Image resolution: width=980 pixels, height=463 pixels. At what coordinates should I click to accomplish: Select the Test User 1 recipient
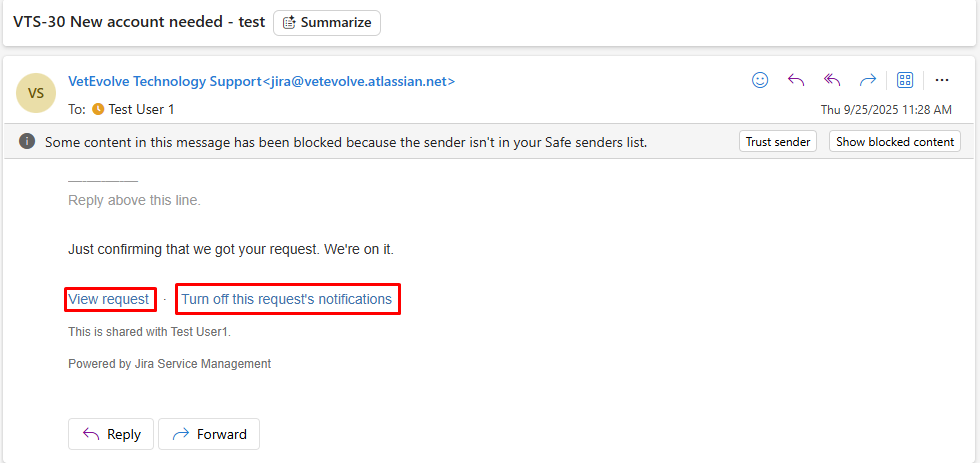(141, 109)
